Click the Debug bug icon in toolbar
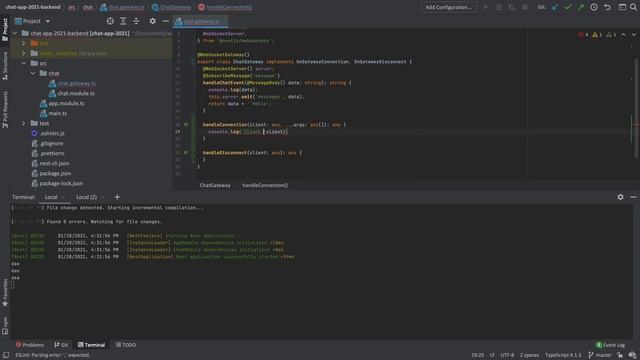640x360 pixels. 499,7
